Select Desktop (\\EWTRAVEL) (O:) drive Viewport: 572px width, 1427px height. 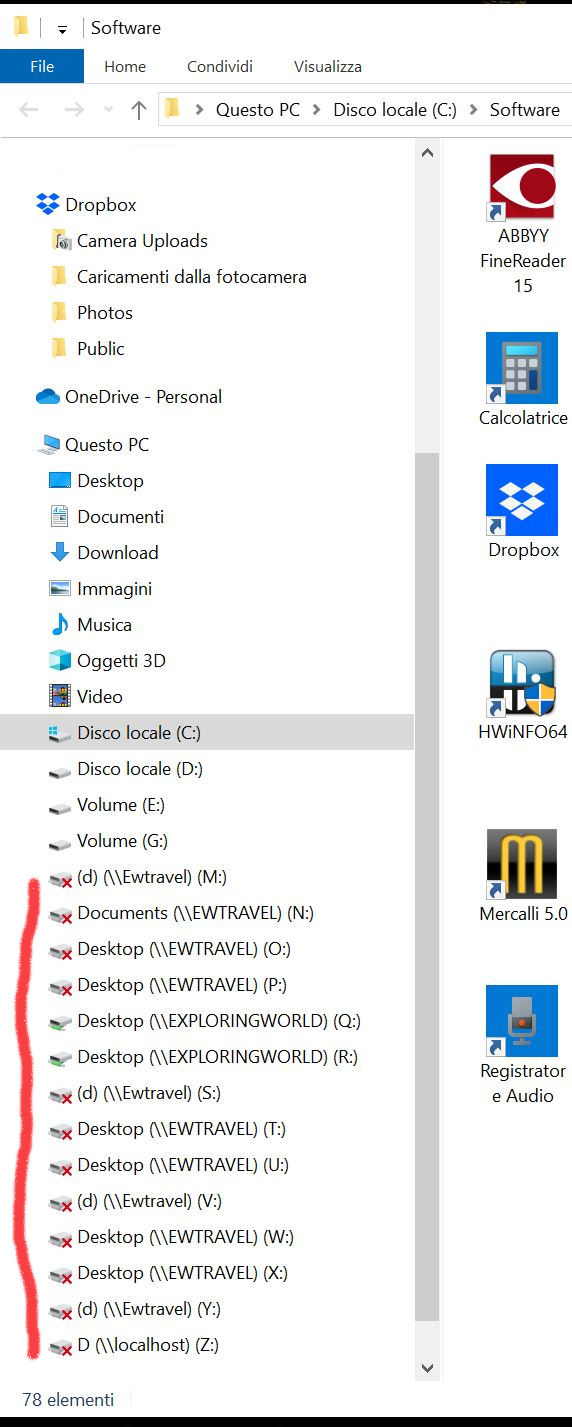(184, 949)
